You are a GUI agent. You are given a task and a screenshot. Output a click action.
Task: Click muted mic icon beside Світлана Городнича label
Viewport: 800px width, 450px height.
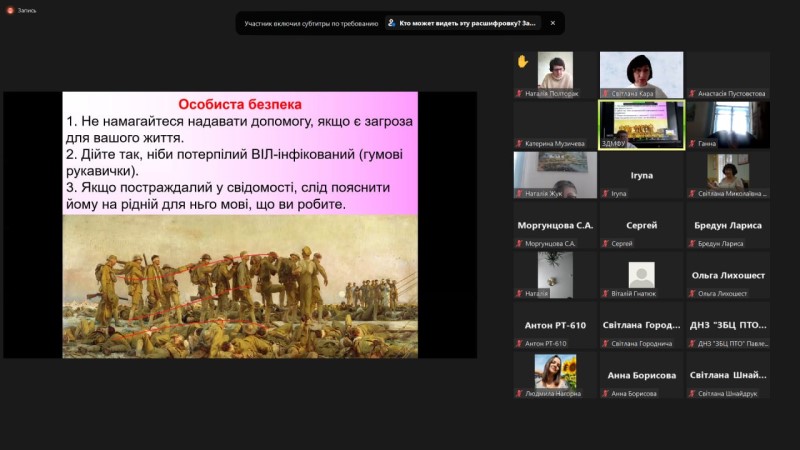606,343
